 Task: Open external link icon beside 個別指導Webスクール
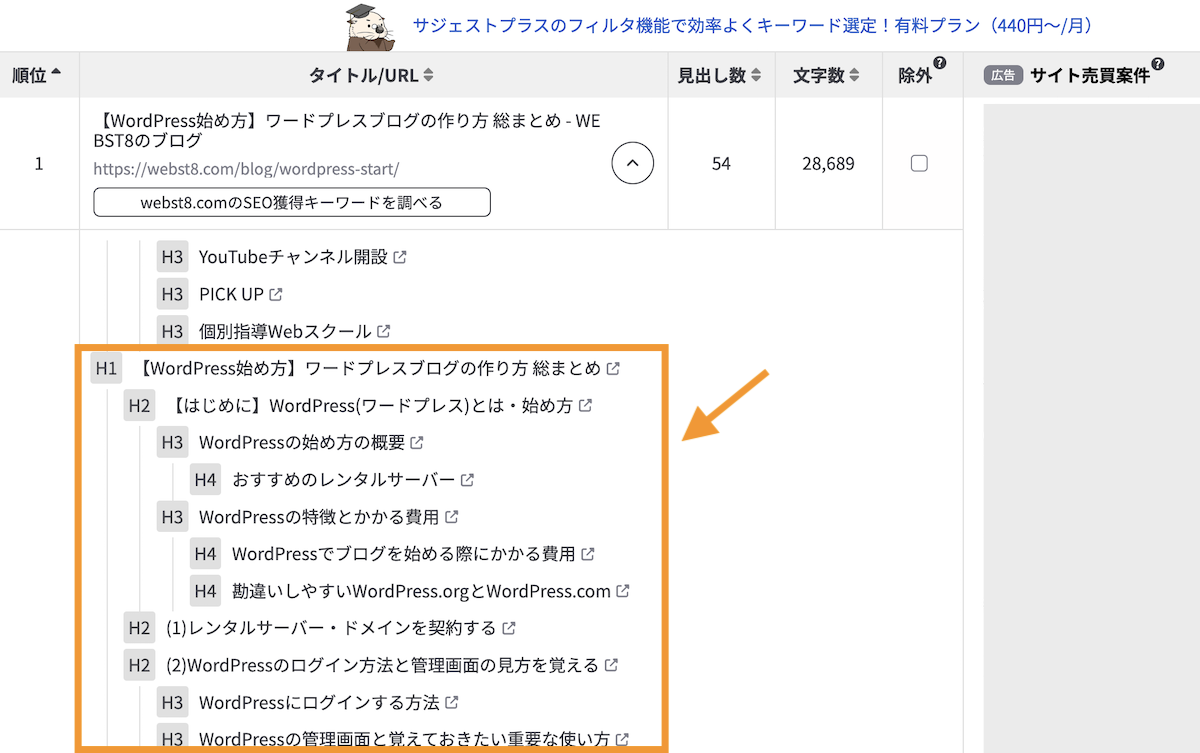point(384,331)
